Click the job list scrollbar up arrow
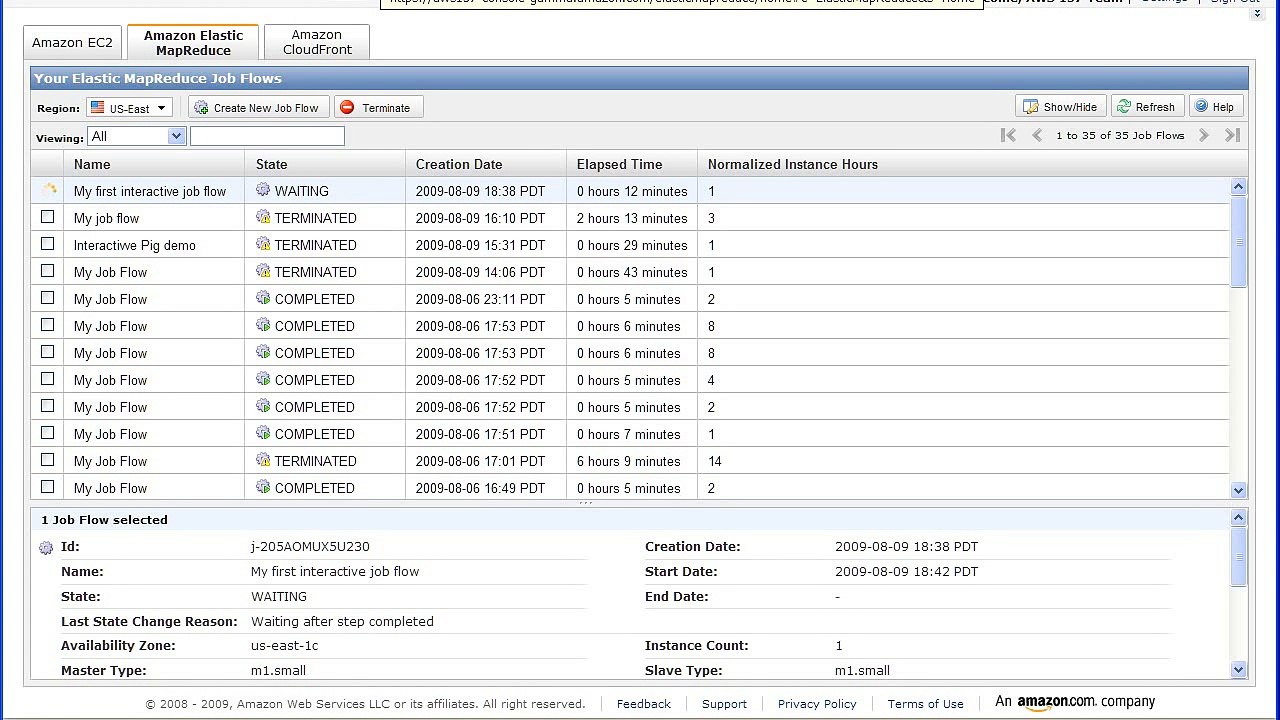The width and height of the screenshot is (1280, 720). (1239, 186)
